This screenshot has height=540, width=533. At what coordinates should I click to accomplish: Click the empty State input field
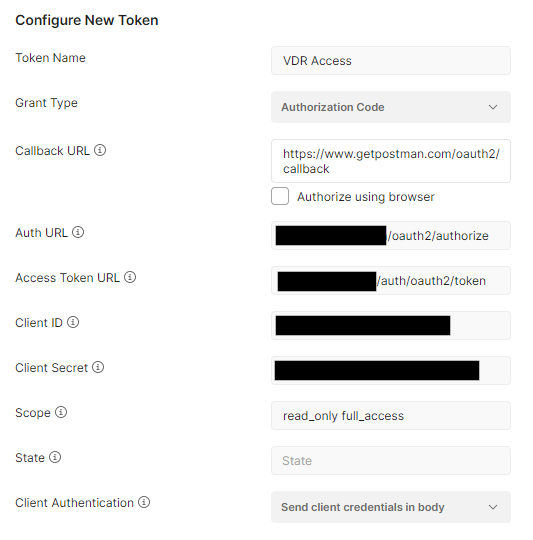click(x=391, y=460)
